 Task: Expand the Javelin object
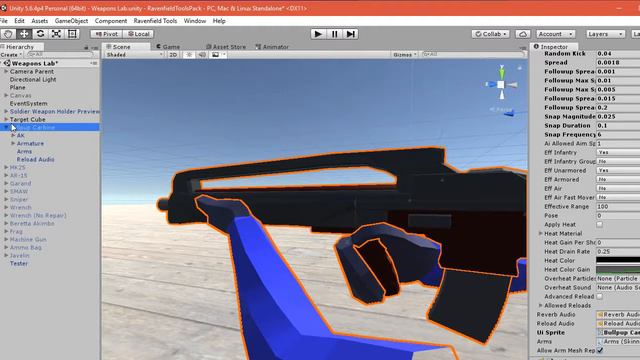[x=6, y=256]
